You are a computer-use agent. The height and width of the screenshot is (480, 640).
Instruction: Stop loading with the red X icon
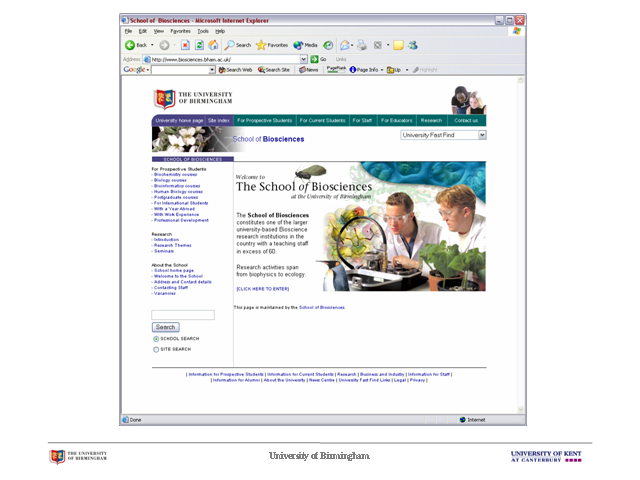point(185,45)
